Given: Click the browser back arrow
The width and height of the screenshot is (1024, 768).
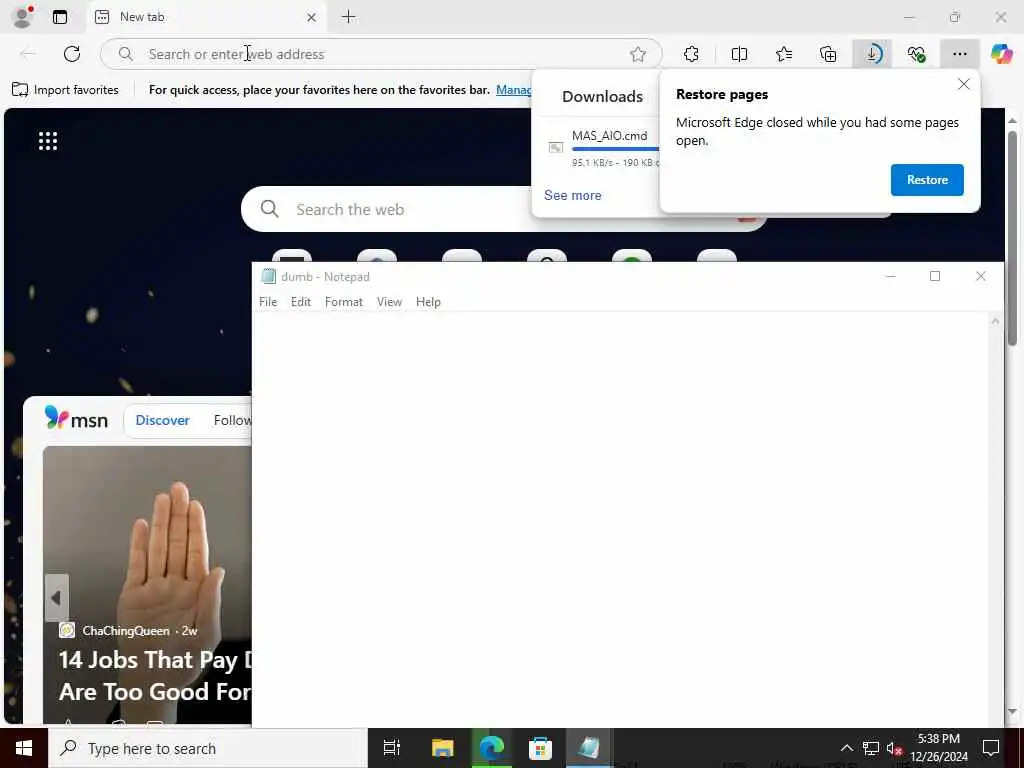Looking at the screenshot, I should pyautogui.click(x=28, y=54).
